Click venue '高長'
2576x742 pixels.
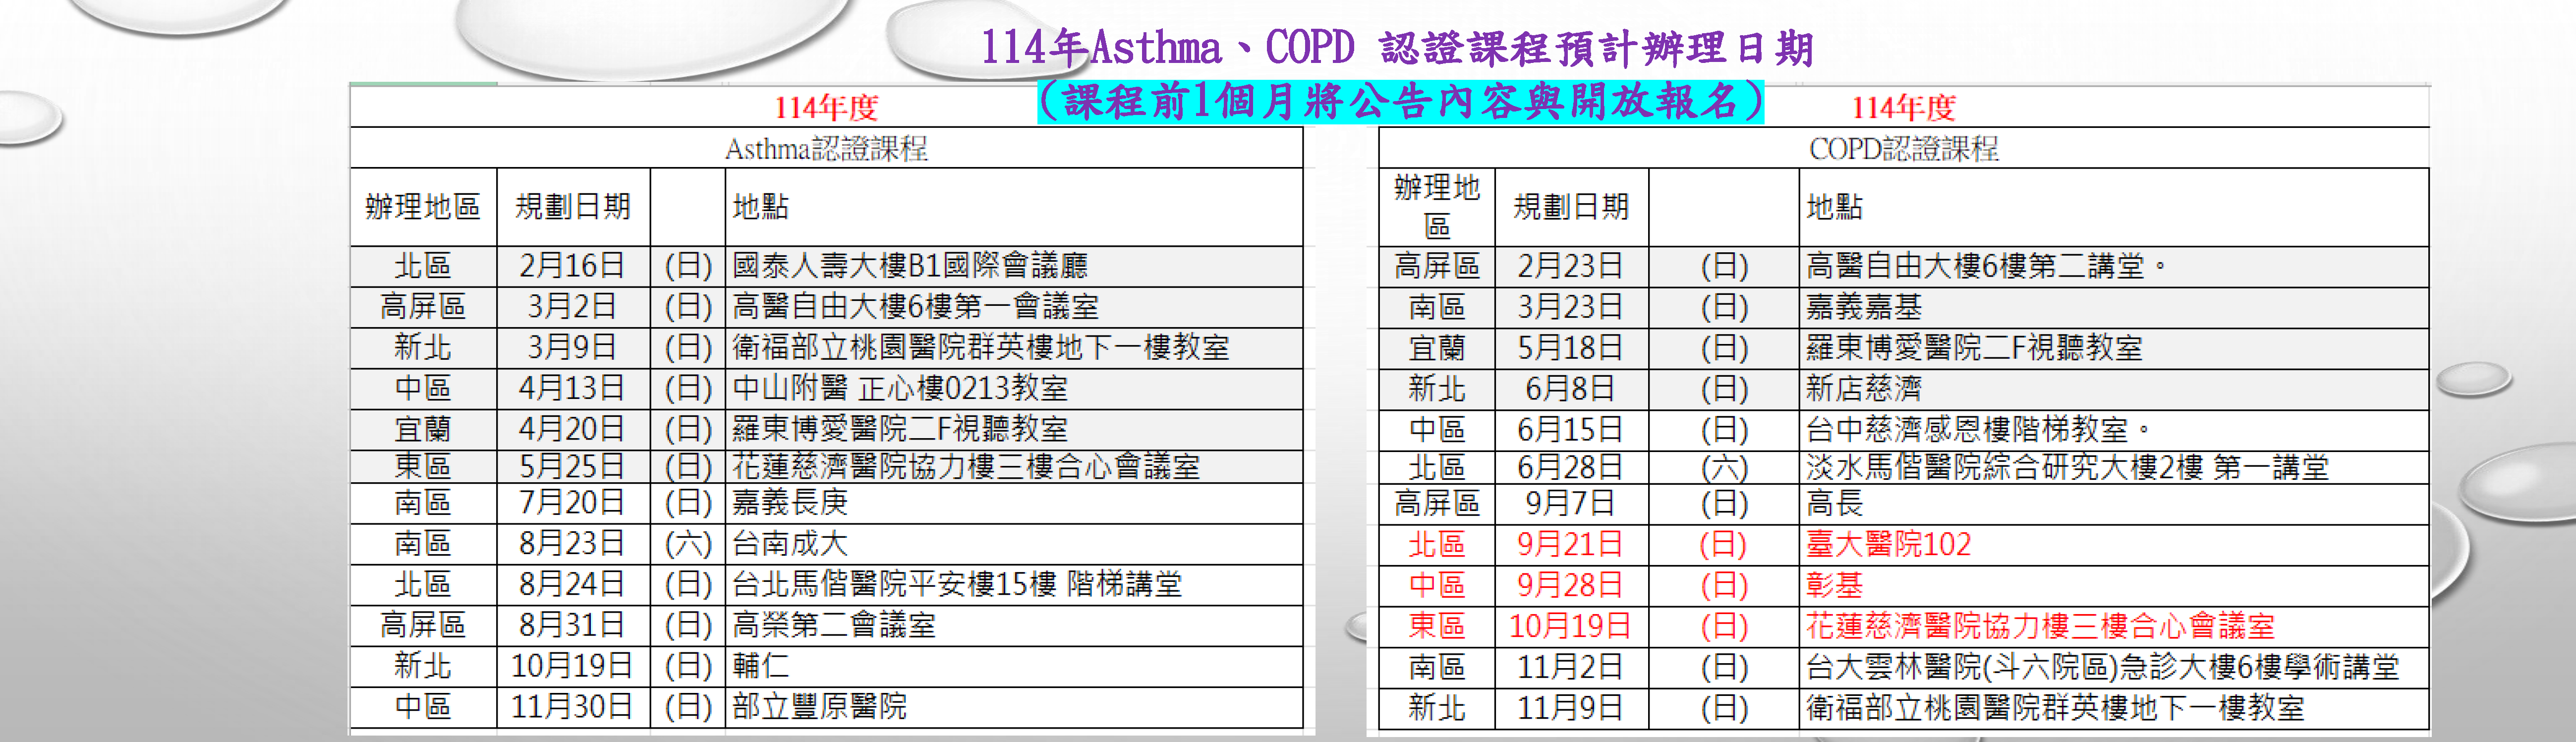coord(1835,503)
